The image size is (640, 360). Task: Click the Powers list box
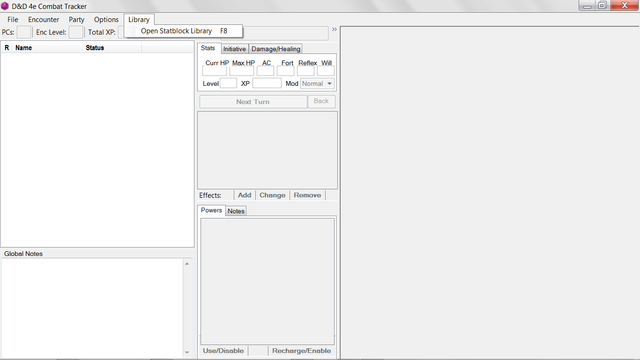click(267, 281)
